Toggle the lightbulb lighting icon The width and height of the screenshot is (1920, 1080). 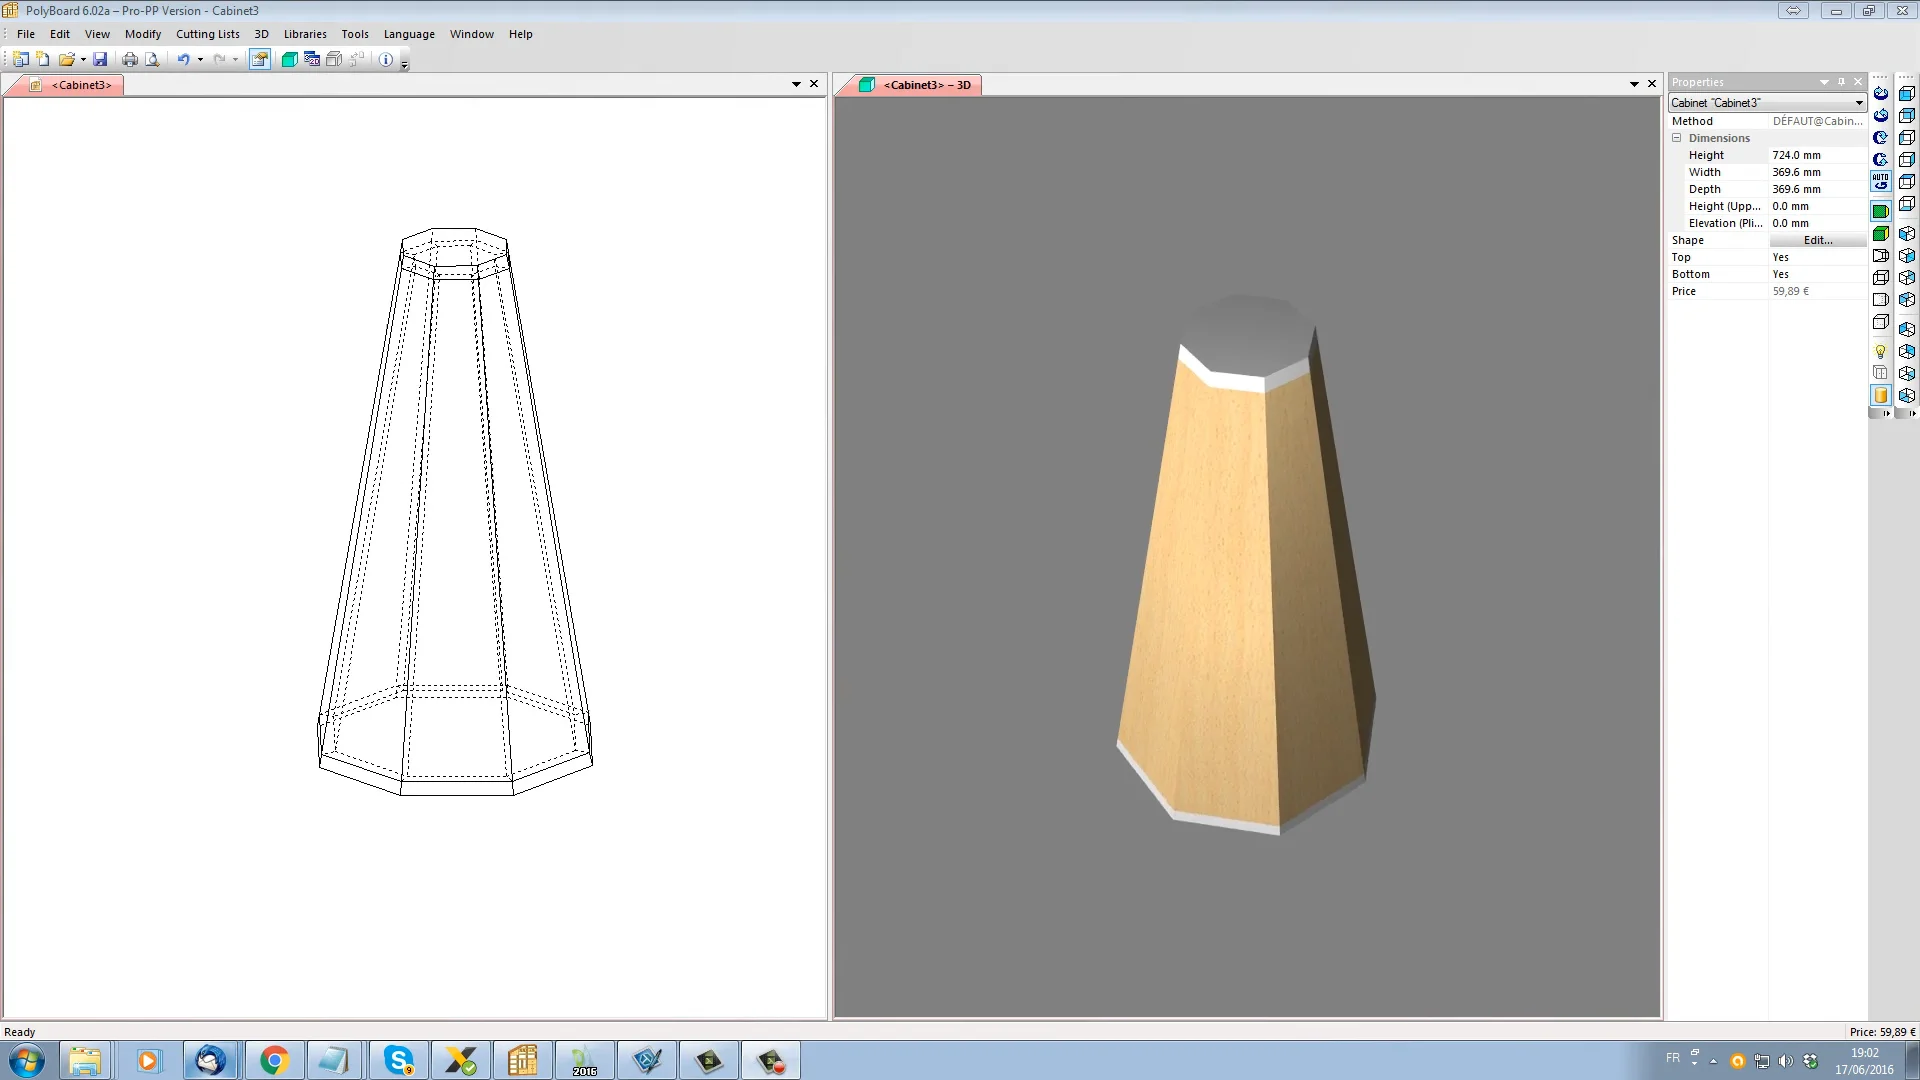pos(1881,351)
